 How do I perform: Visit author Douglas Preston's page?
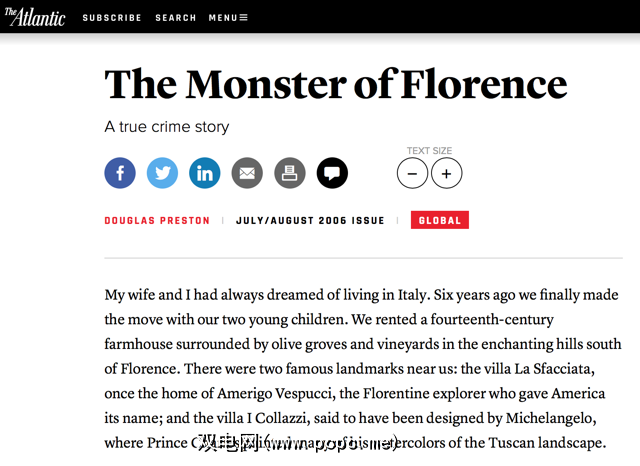click(157, 221)
